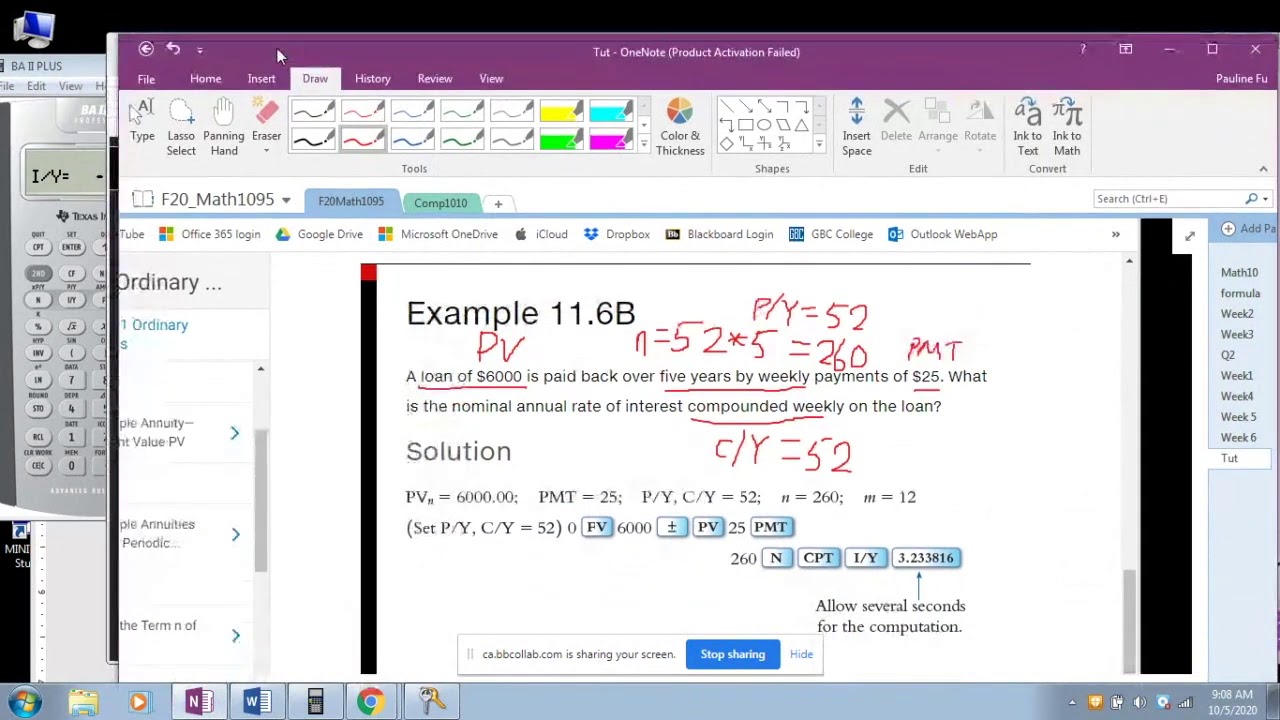Click the 2ND key on BA II PLUS calculator
Viewport: 1280px width, 720px height.
[38, 274]
